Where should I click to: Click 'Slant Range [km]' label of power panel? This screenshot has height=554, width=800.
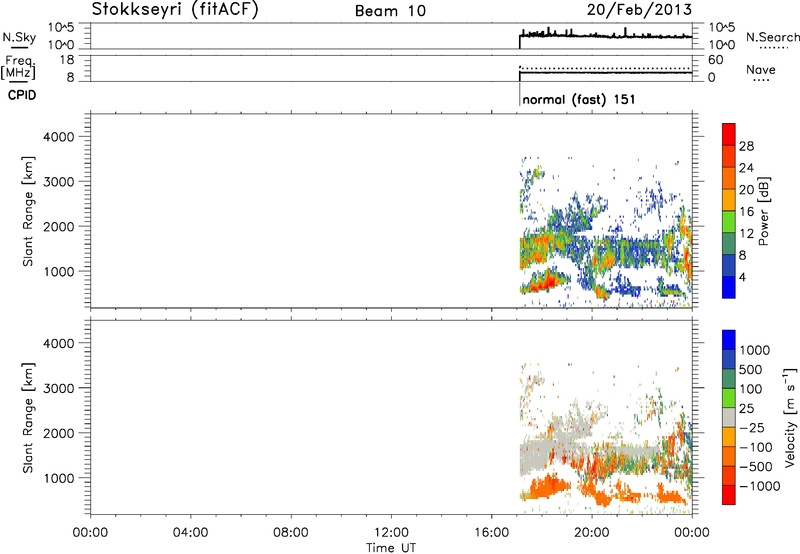[x=28, y=211]
